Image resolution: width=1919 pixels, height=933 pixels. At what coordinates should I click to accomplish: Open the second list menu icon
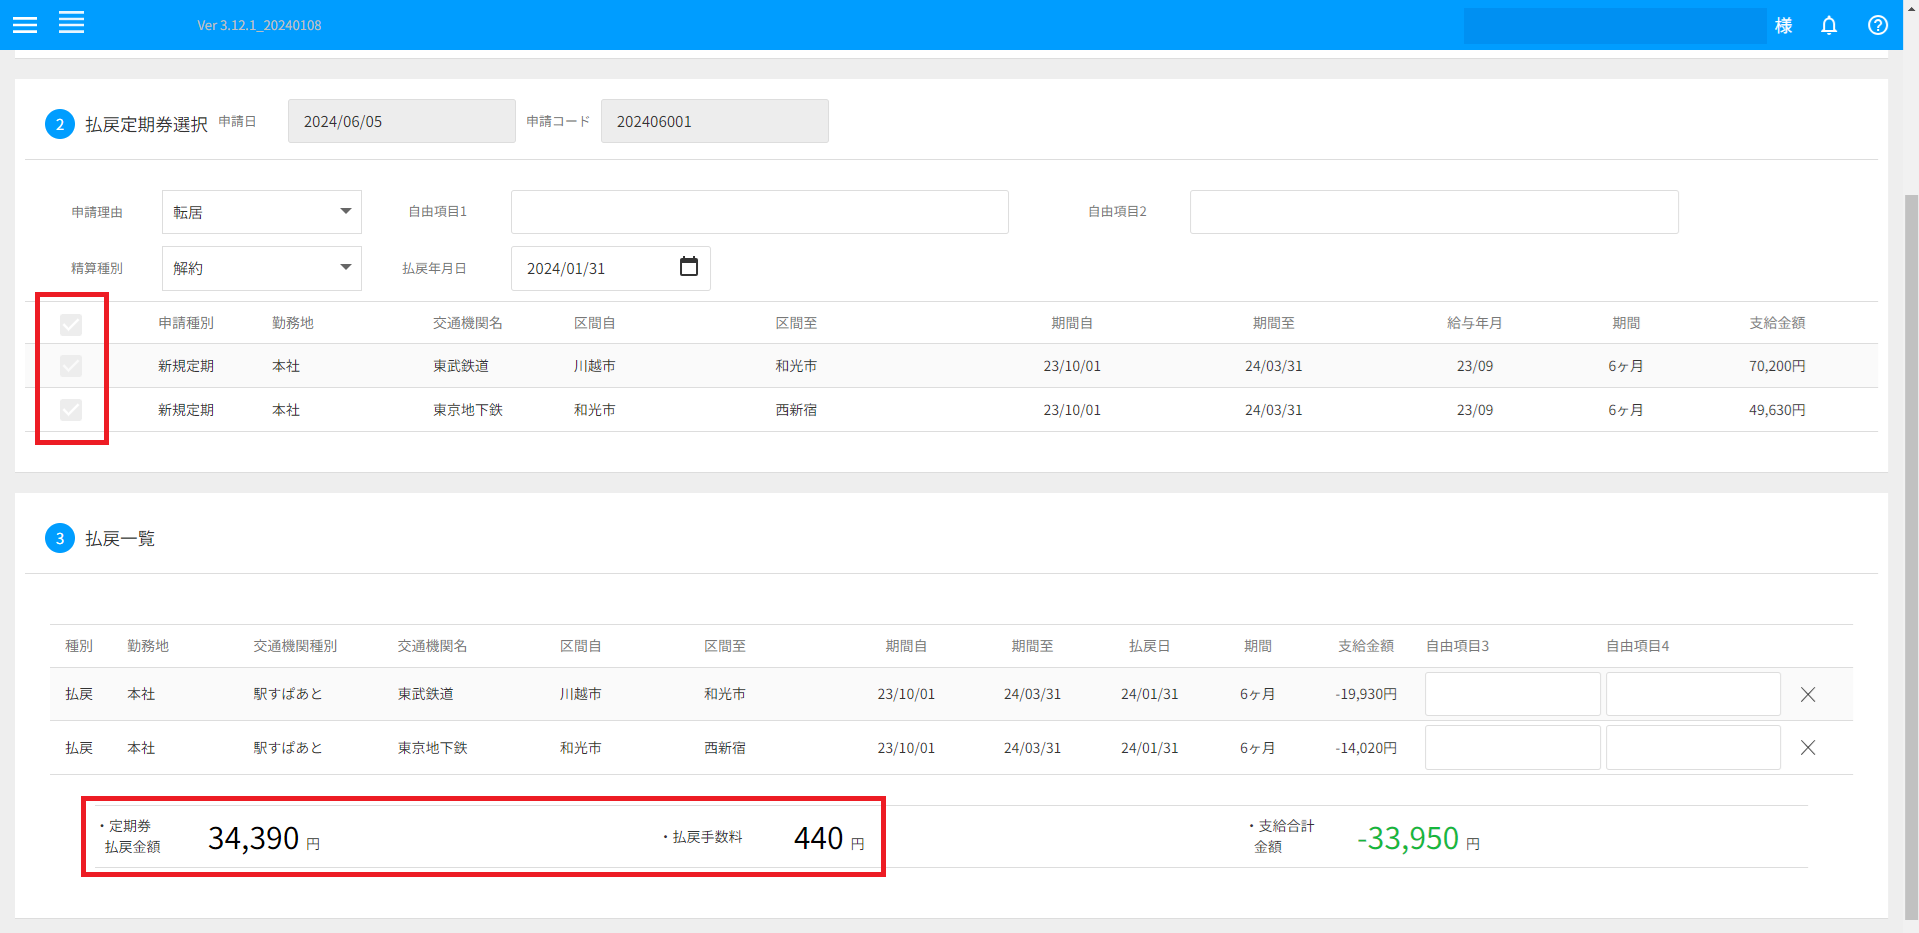pos(71,23)
